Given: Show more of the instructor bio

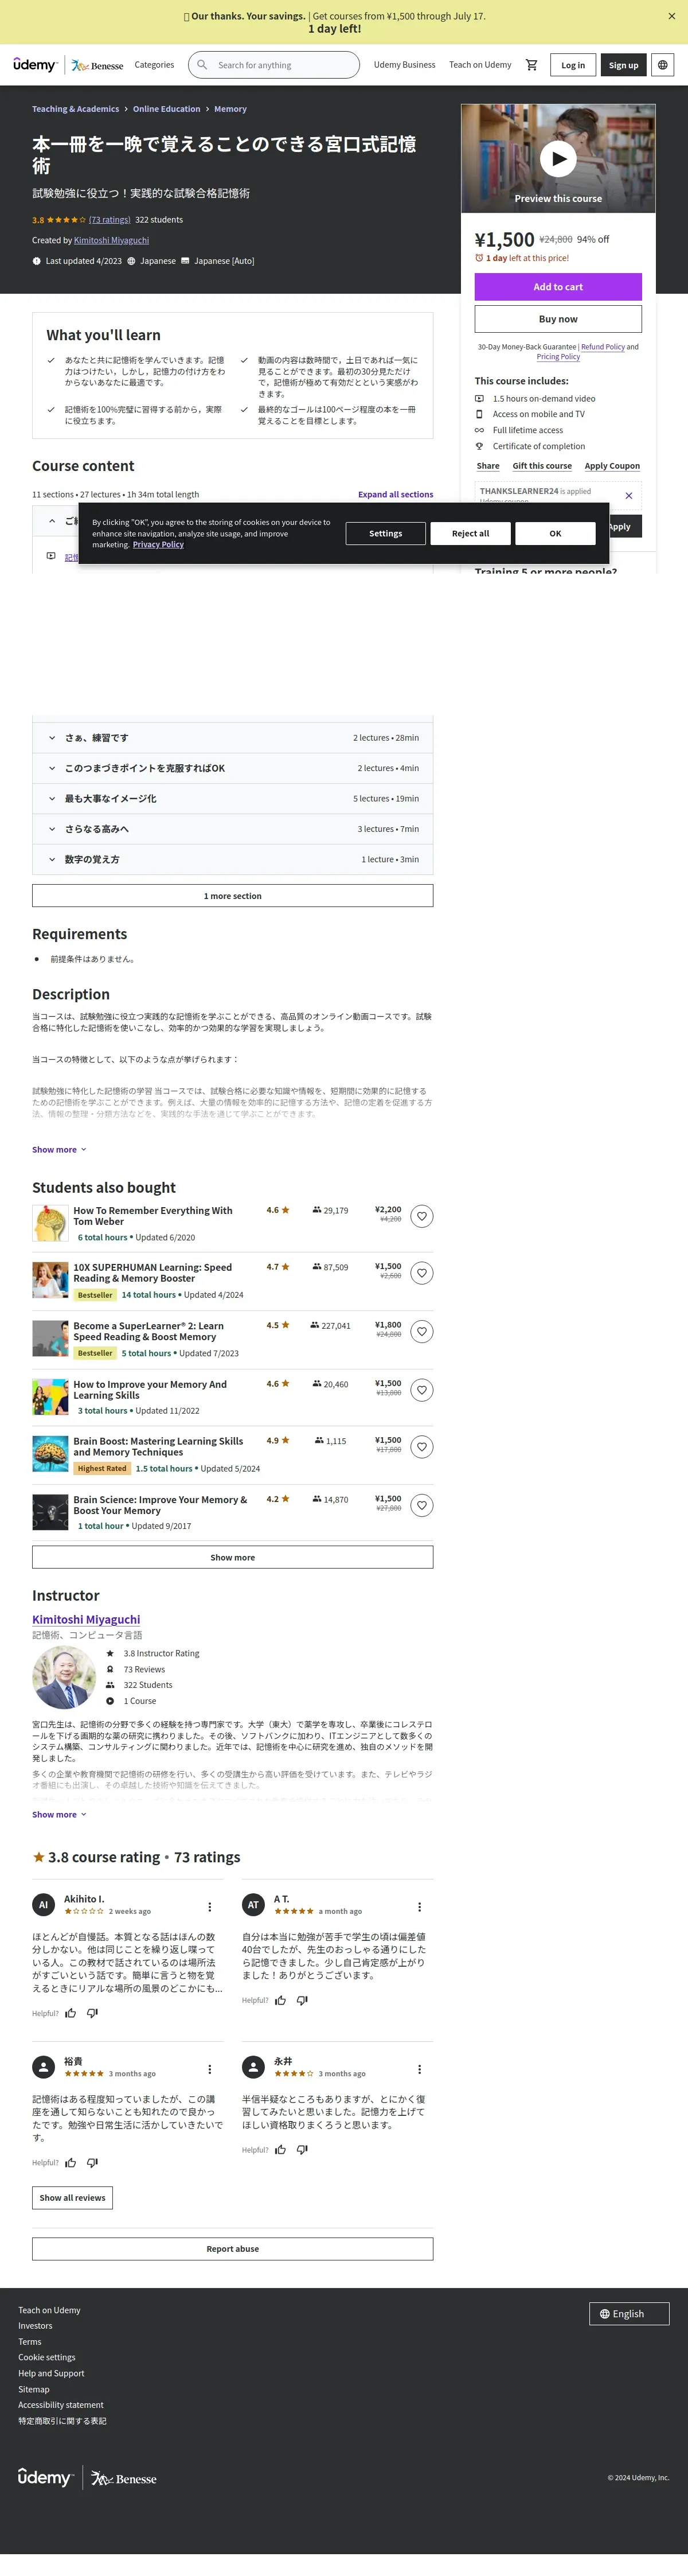Looking at the screenshot, I should coord(59,1814).
